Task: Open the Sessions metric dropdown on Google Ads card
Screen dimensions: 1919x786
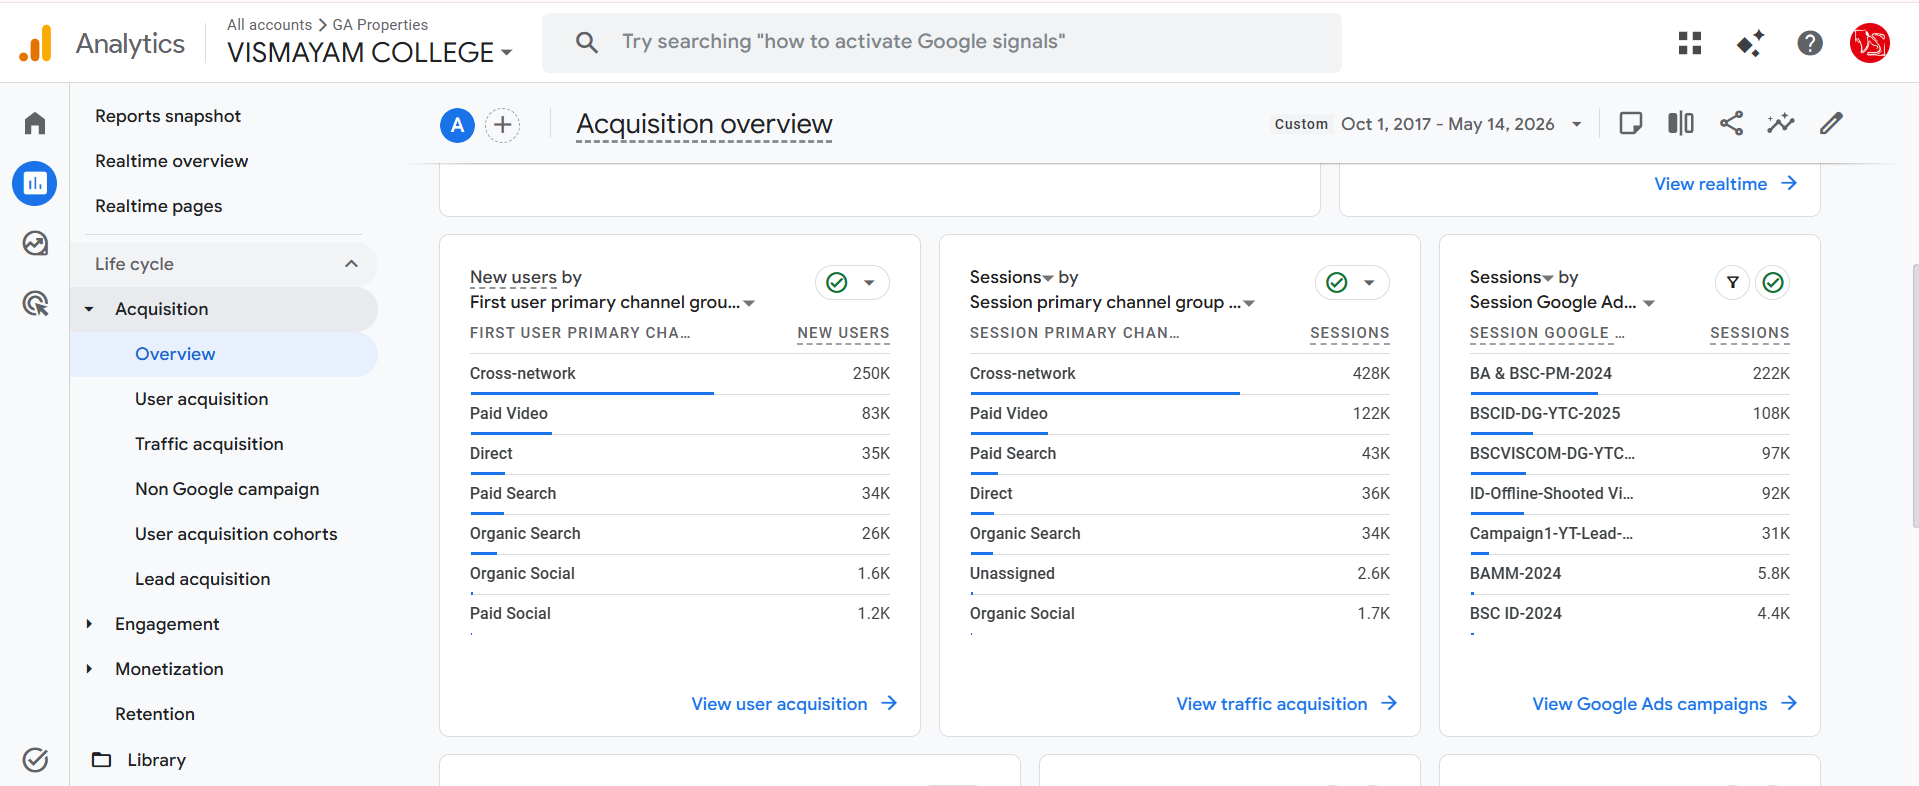Action: click(x=1512, y=277)
